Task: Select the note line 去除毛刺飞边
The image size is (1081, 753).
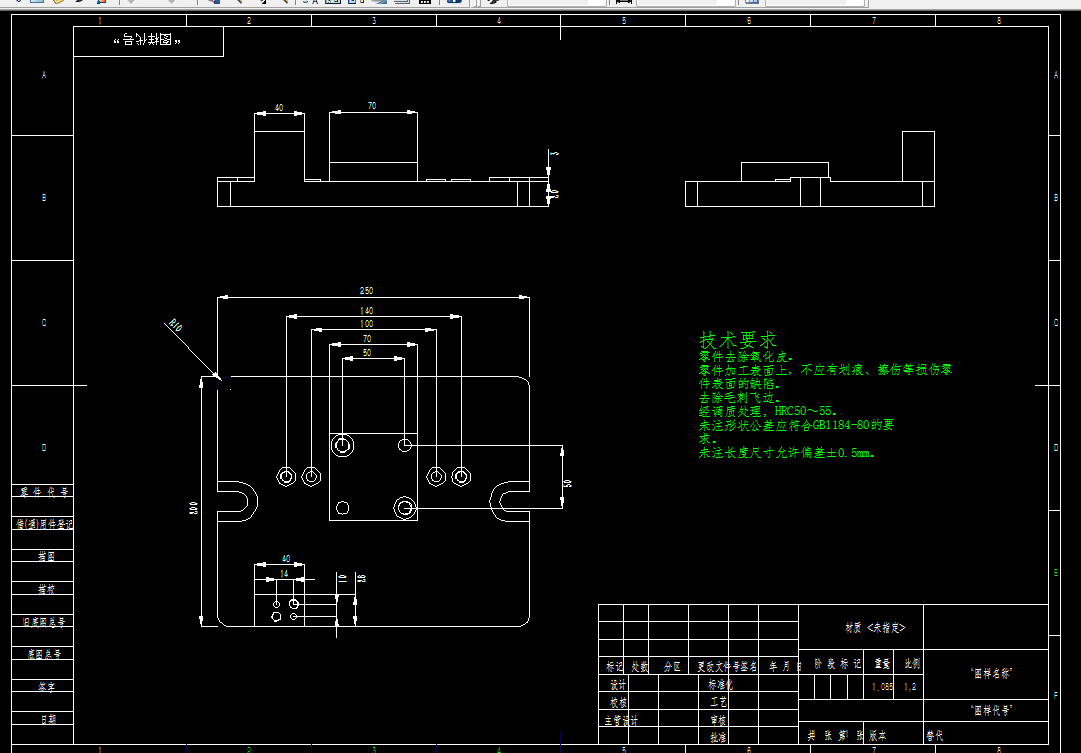Action: pos(740,398)
